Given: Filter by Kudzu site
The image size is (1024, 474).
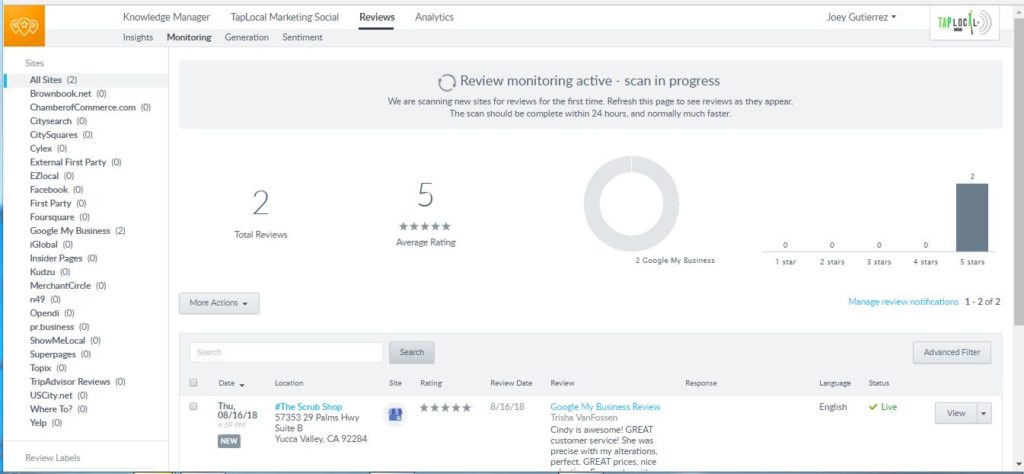Looking at the screenshot, I should 50,272.
